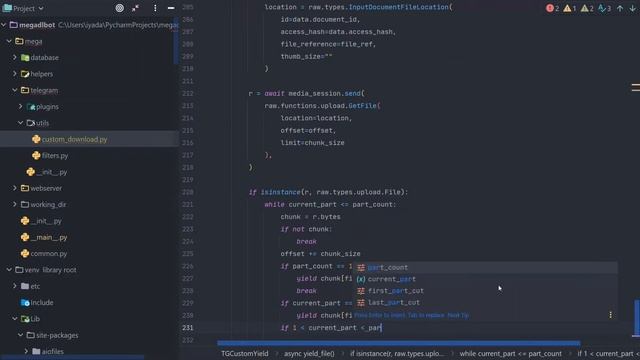Click the Project panel vertical scrollbar

pyautogui.click(x=176, y=41)
